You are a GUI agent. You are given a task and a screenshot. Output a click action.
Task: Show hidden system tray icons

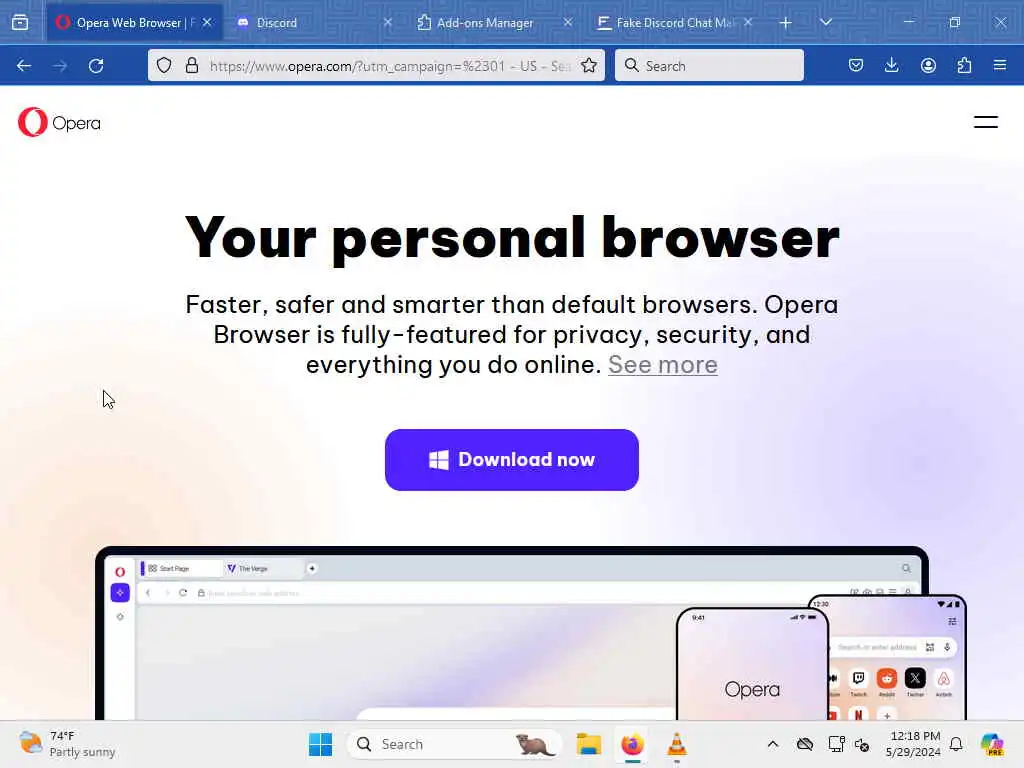tap(773, 744)
